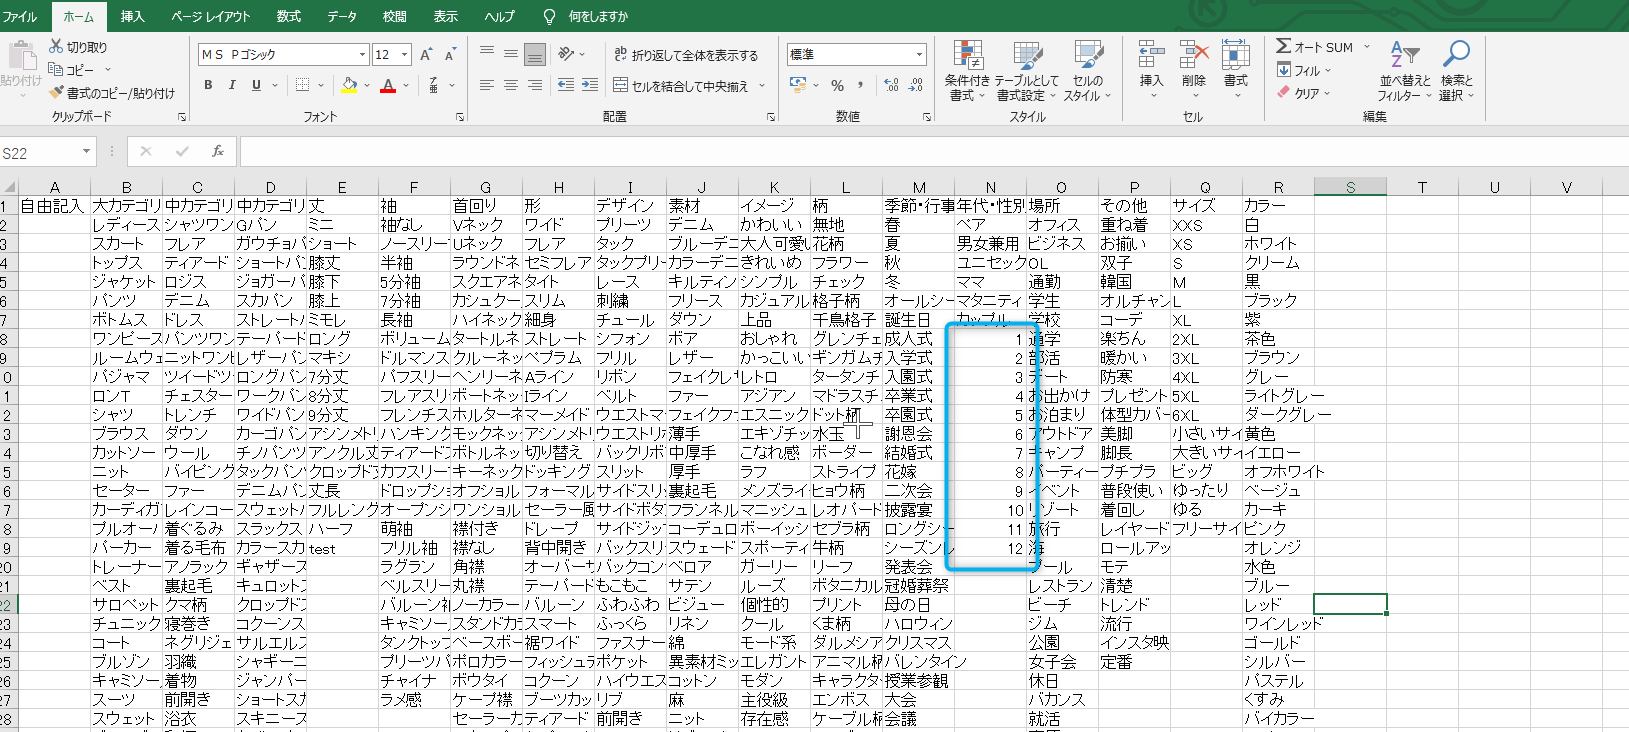Screen dimensions: 1629x732
Task: Switch to the ページ レイアウト tab
Action: tap(211, 16)
